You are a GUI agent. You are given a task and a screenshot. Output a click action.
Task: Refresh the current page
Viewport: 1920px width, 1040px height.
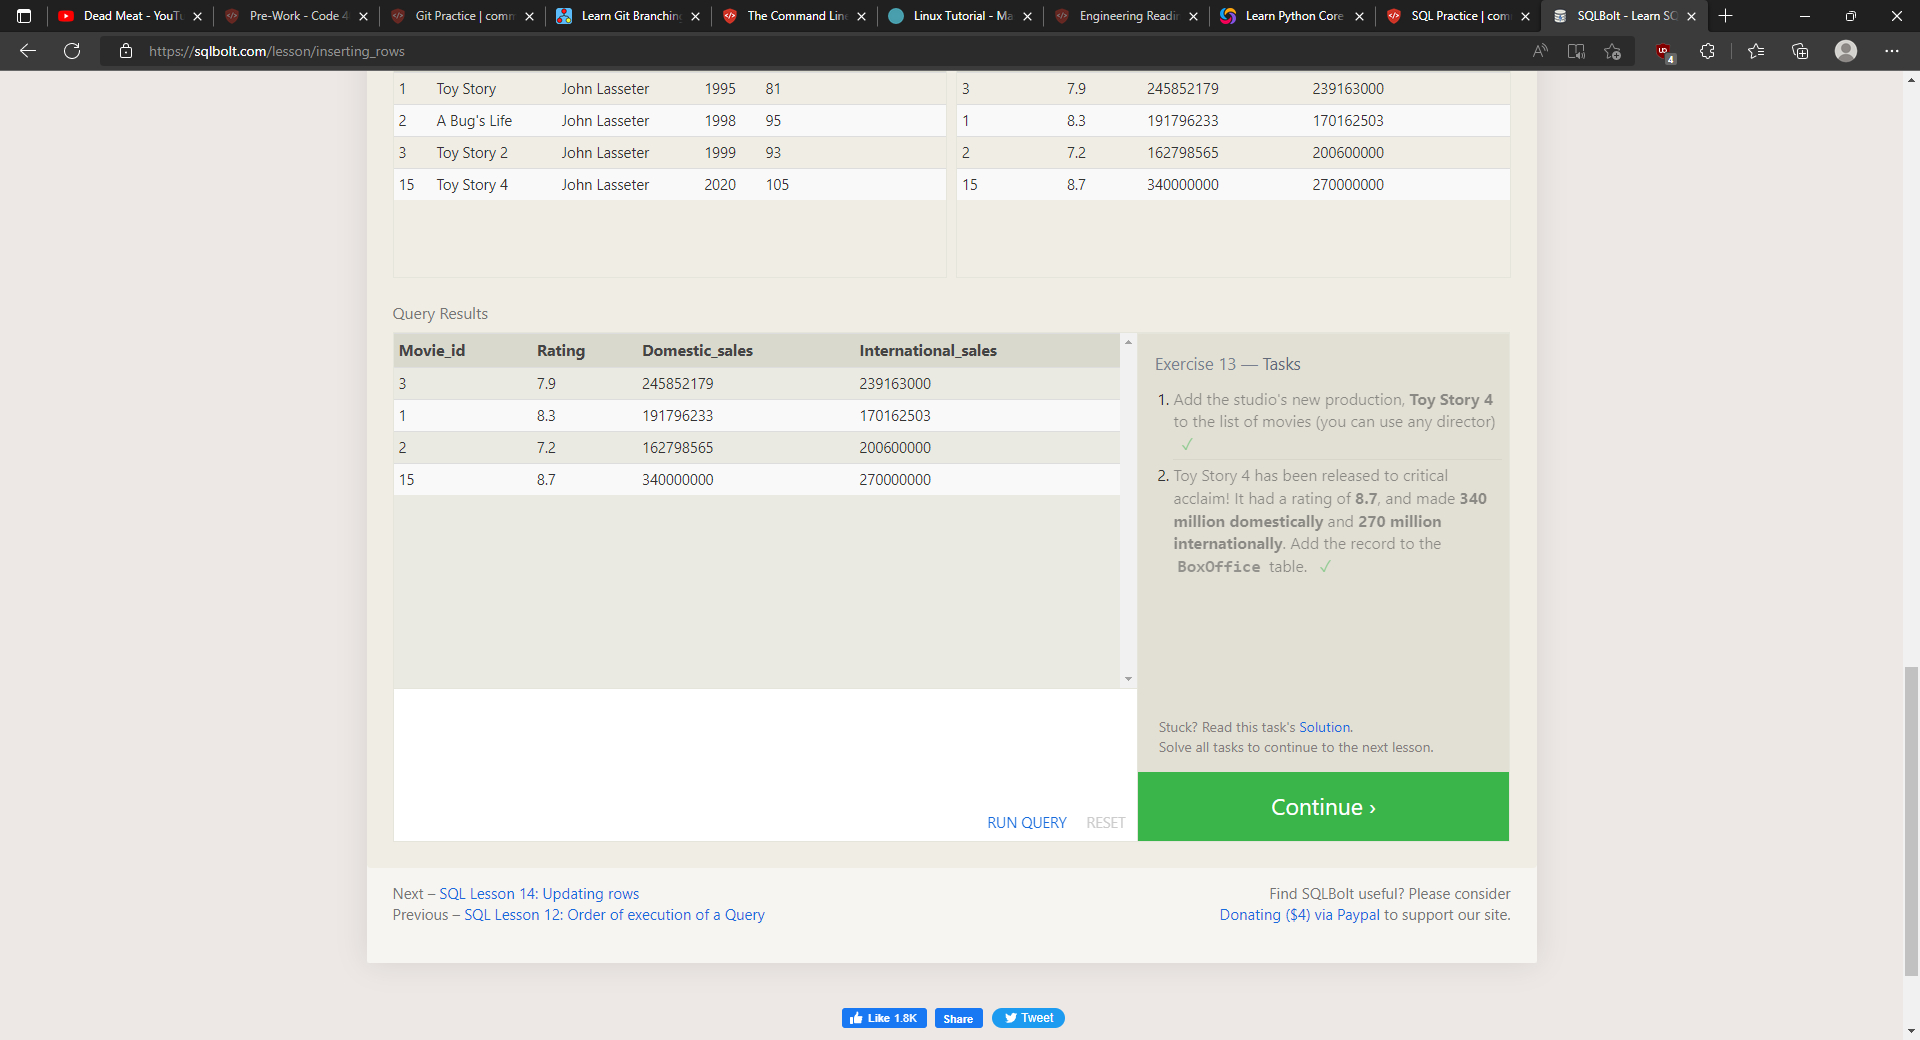(x=72, y=51)
